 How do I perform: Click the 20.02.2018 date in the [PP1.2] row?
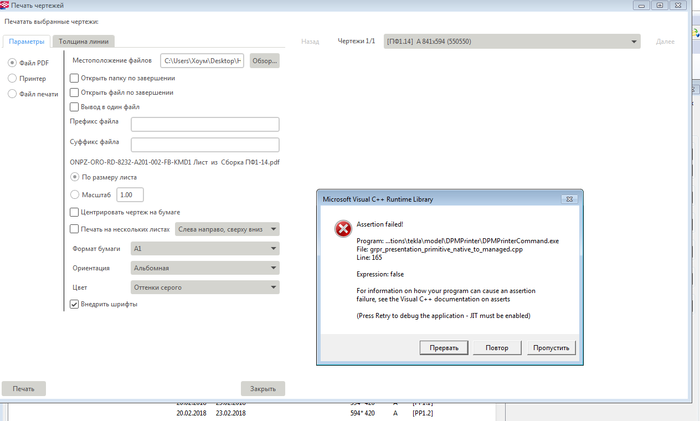191,413
